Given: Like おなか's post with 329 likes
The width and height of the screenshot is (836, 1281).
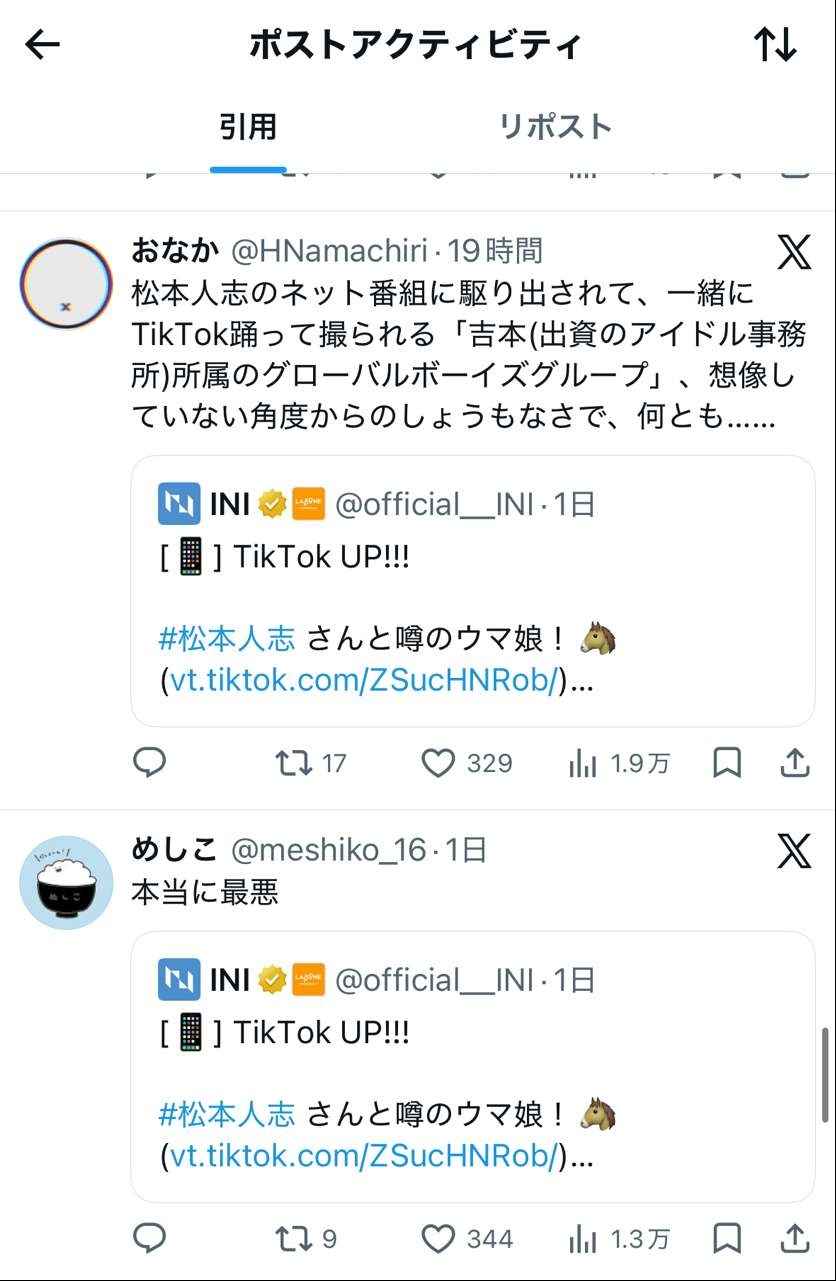Looking at the screenshot, I should pyautogui.click(x=438, y=764).
